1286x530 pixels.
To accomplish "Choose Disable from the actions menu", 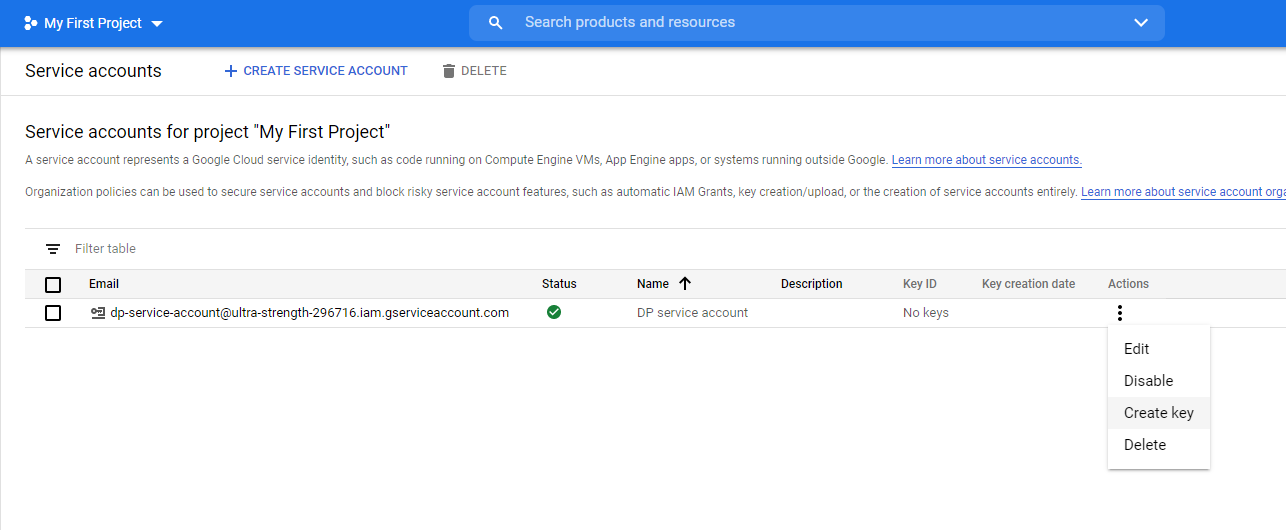I will coord(1159,381).
